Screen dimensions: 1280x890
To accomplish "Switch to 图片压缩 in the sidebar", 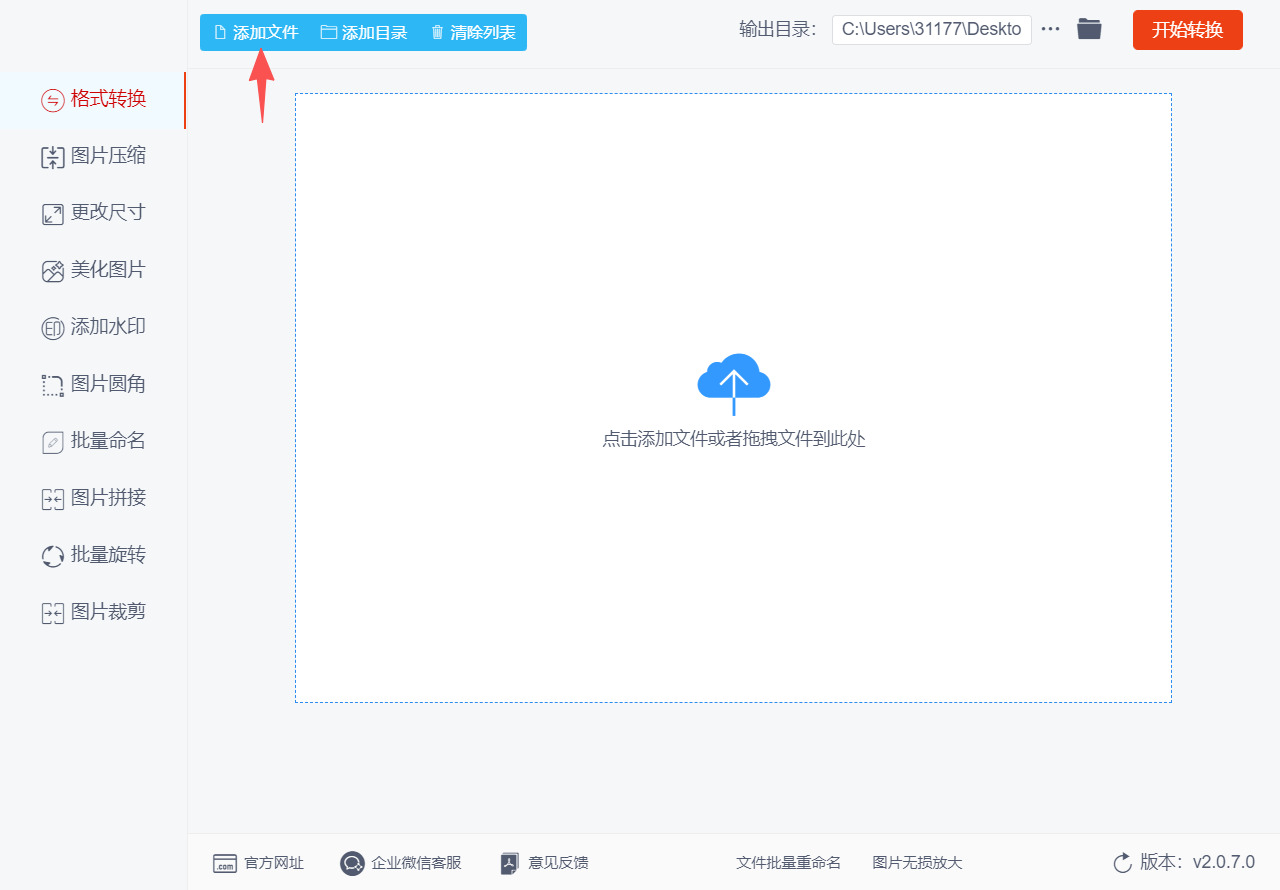I will click(93, 156).
